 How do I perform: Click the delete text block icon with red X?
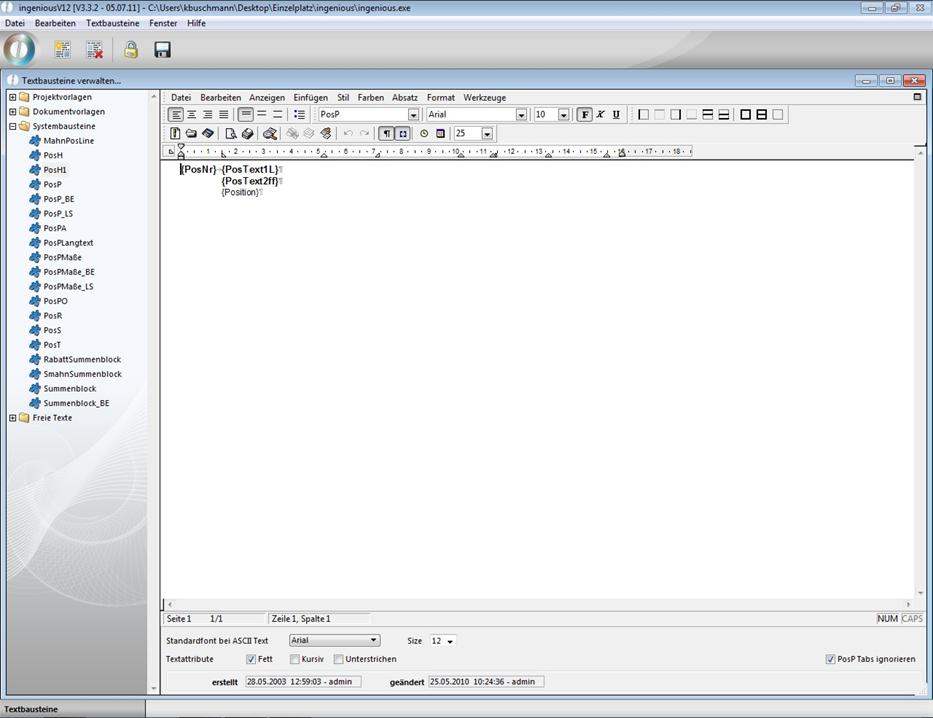click(94, 50)
